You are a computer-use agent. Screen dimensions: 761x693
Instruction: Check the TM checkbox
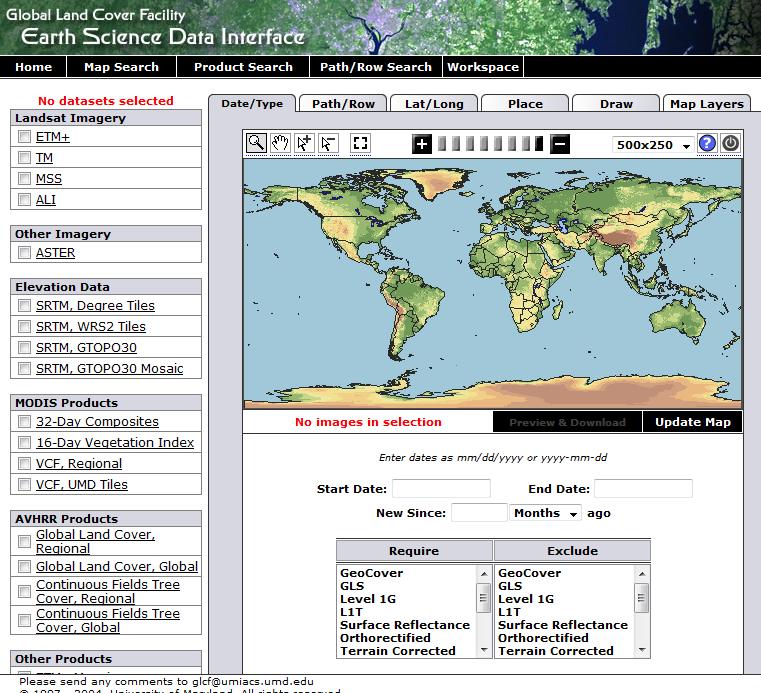click(x=24, y=157)
